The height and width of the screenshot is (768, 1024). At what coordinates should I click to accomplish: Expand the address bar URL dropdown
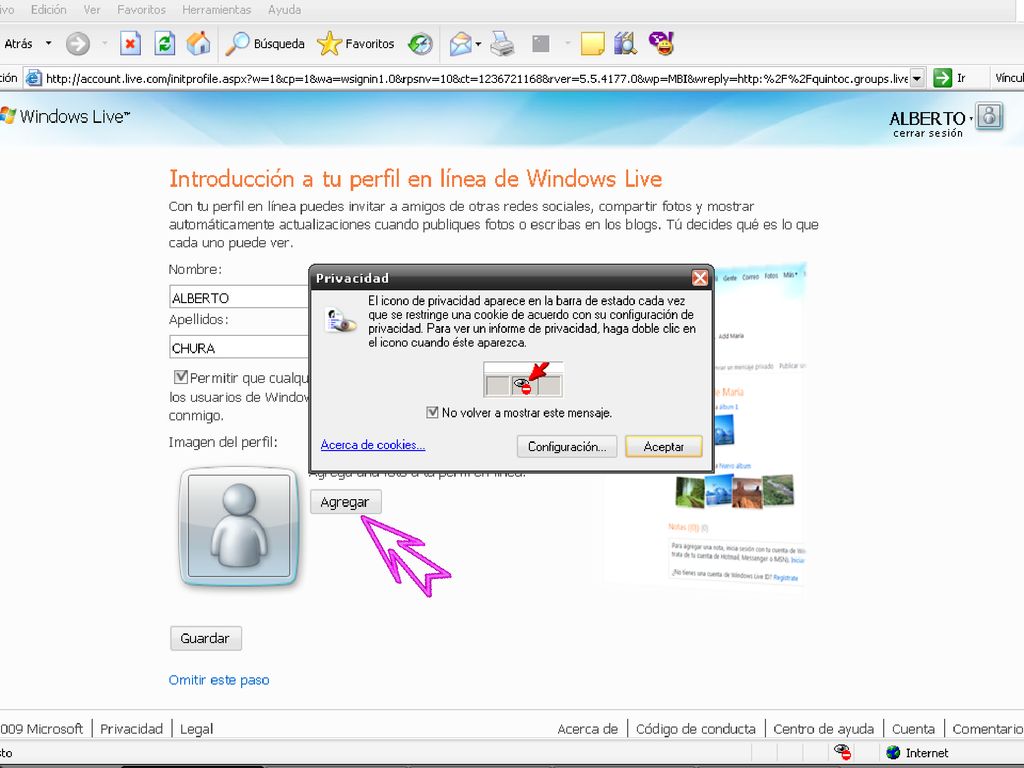tap(917, 78)
